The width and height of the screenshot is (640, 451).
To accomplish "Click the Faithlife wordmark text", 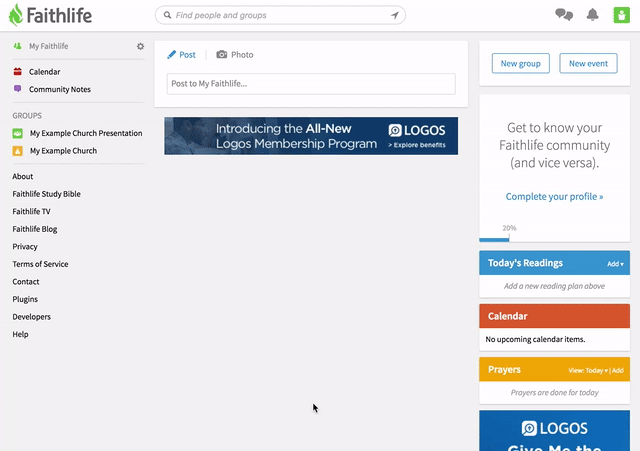I will tap(59, 16).
